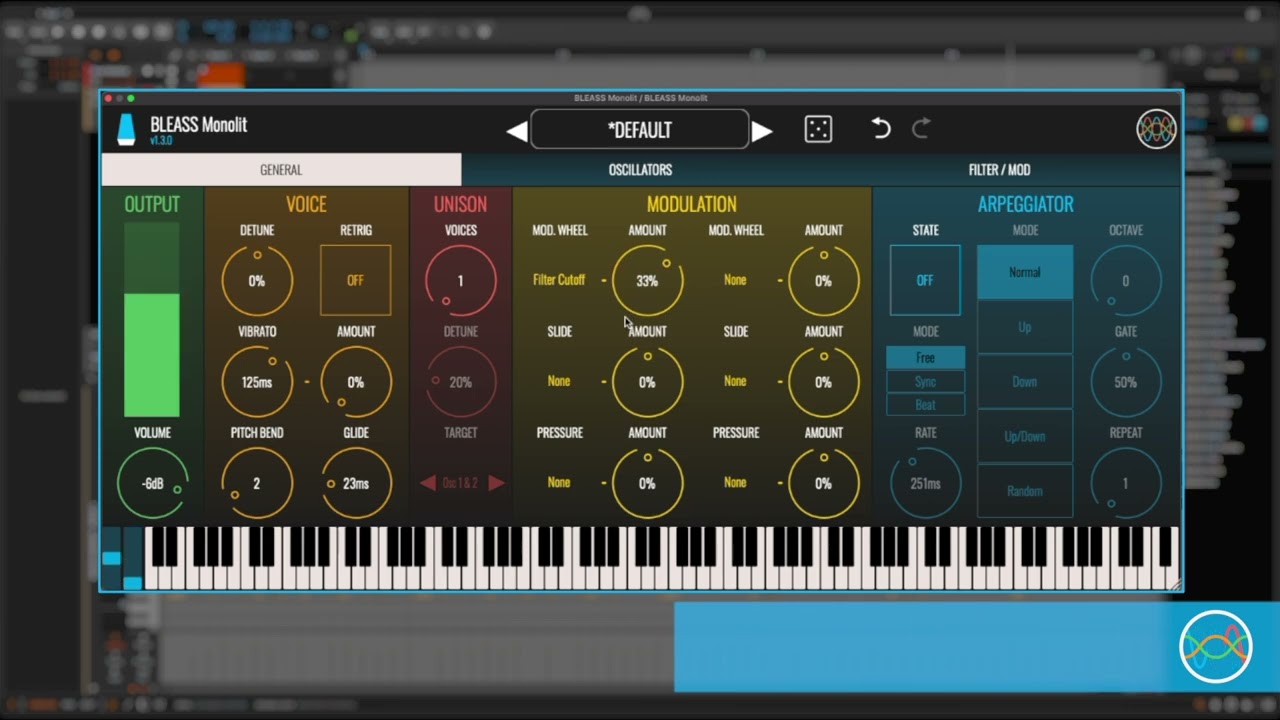Open the BLEASS logo menu at top right
The image size is (1280, 720).
point(1156,129)
